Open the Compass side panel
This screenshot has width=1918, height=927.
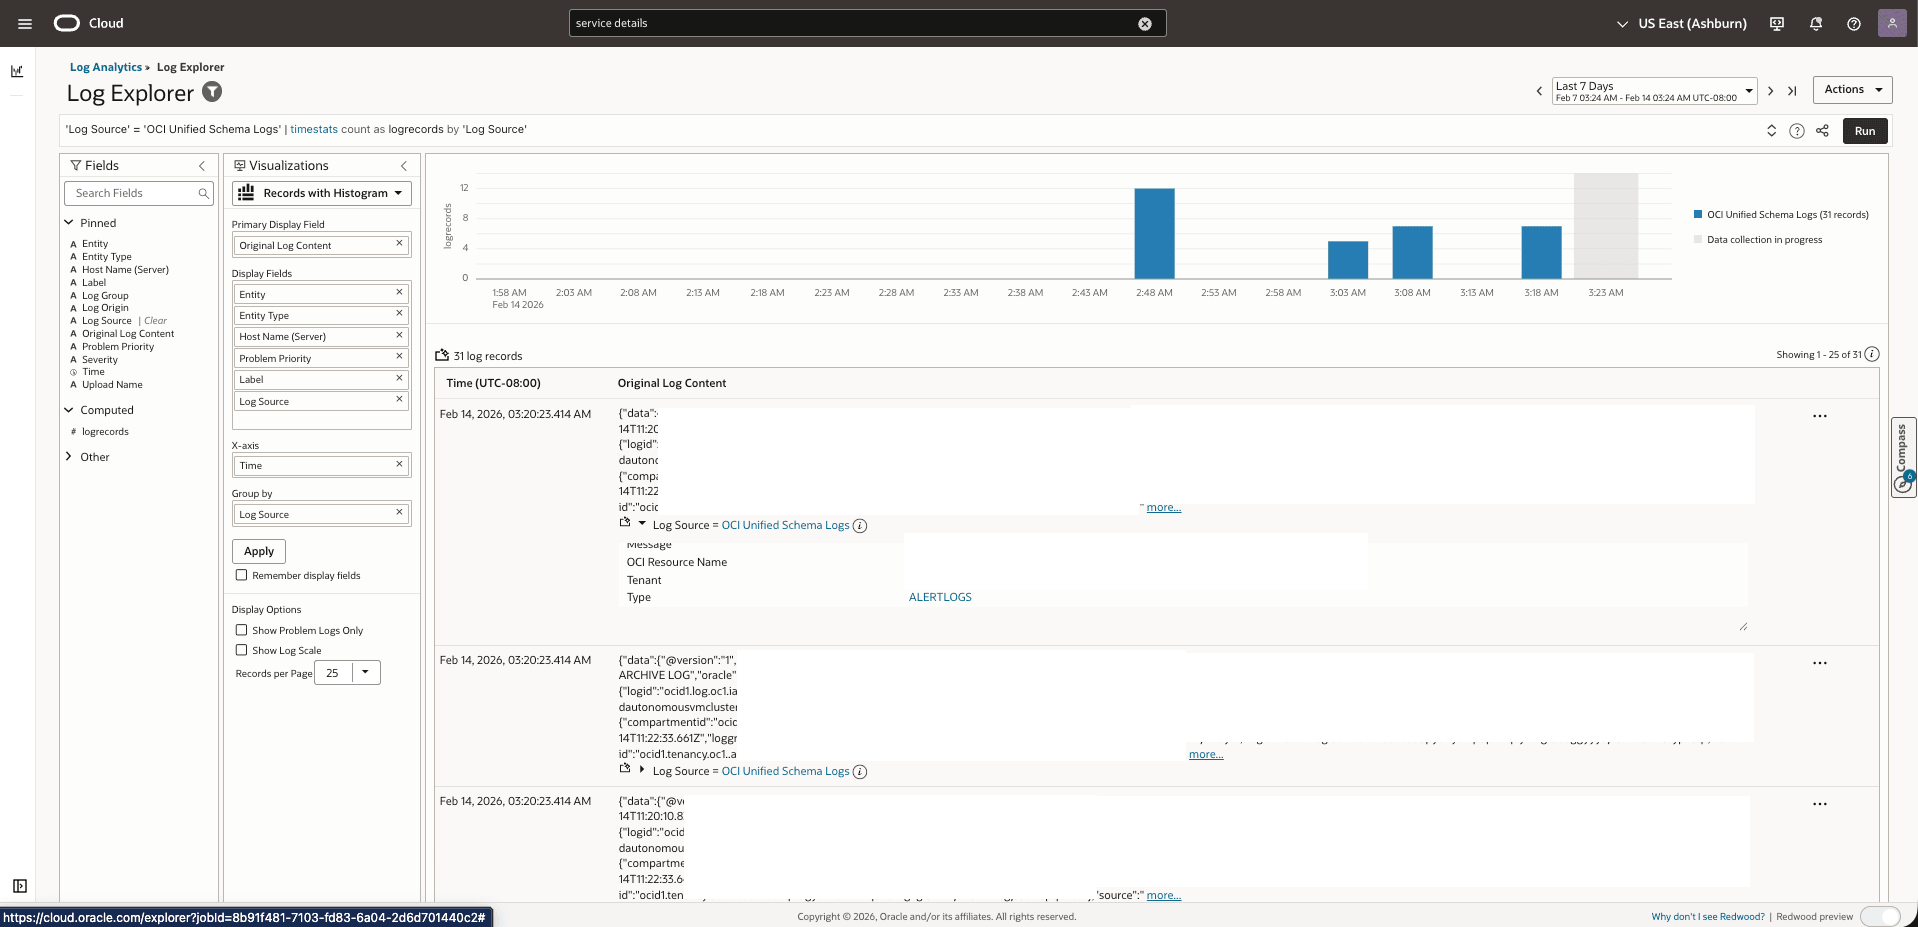coord(1903,456)
